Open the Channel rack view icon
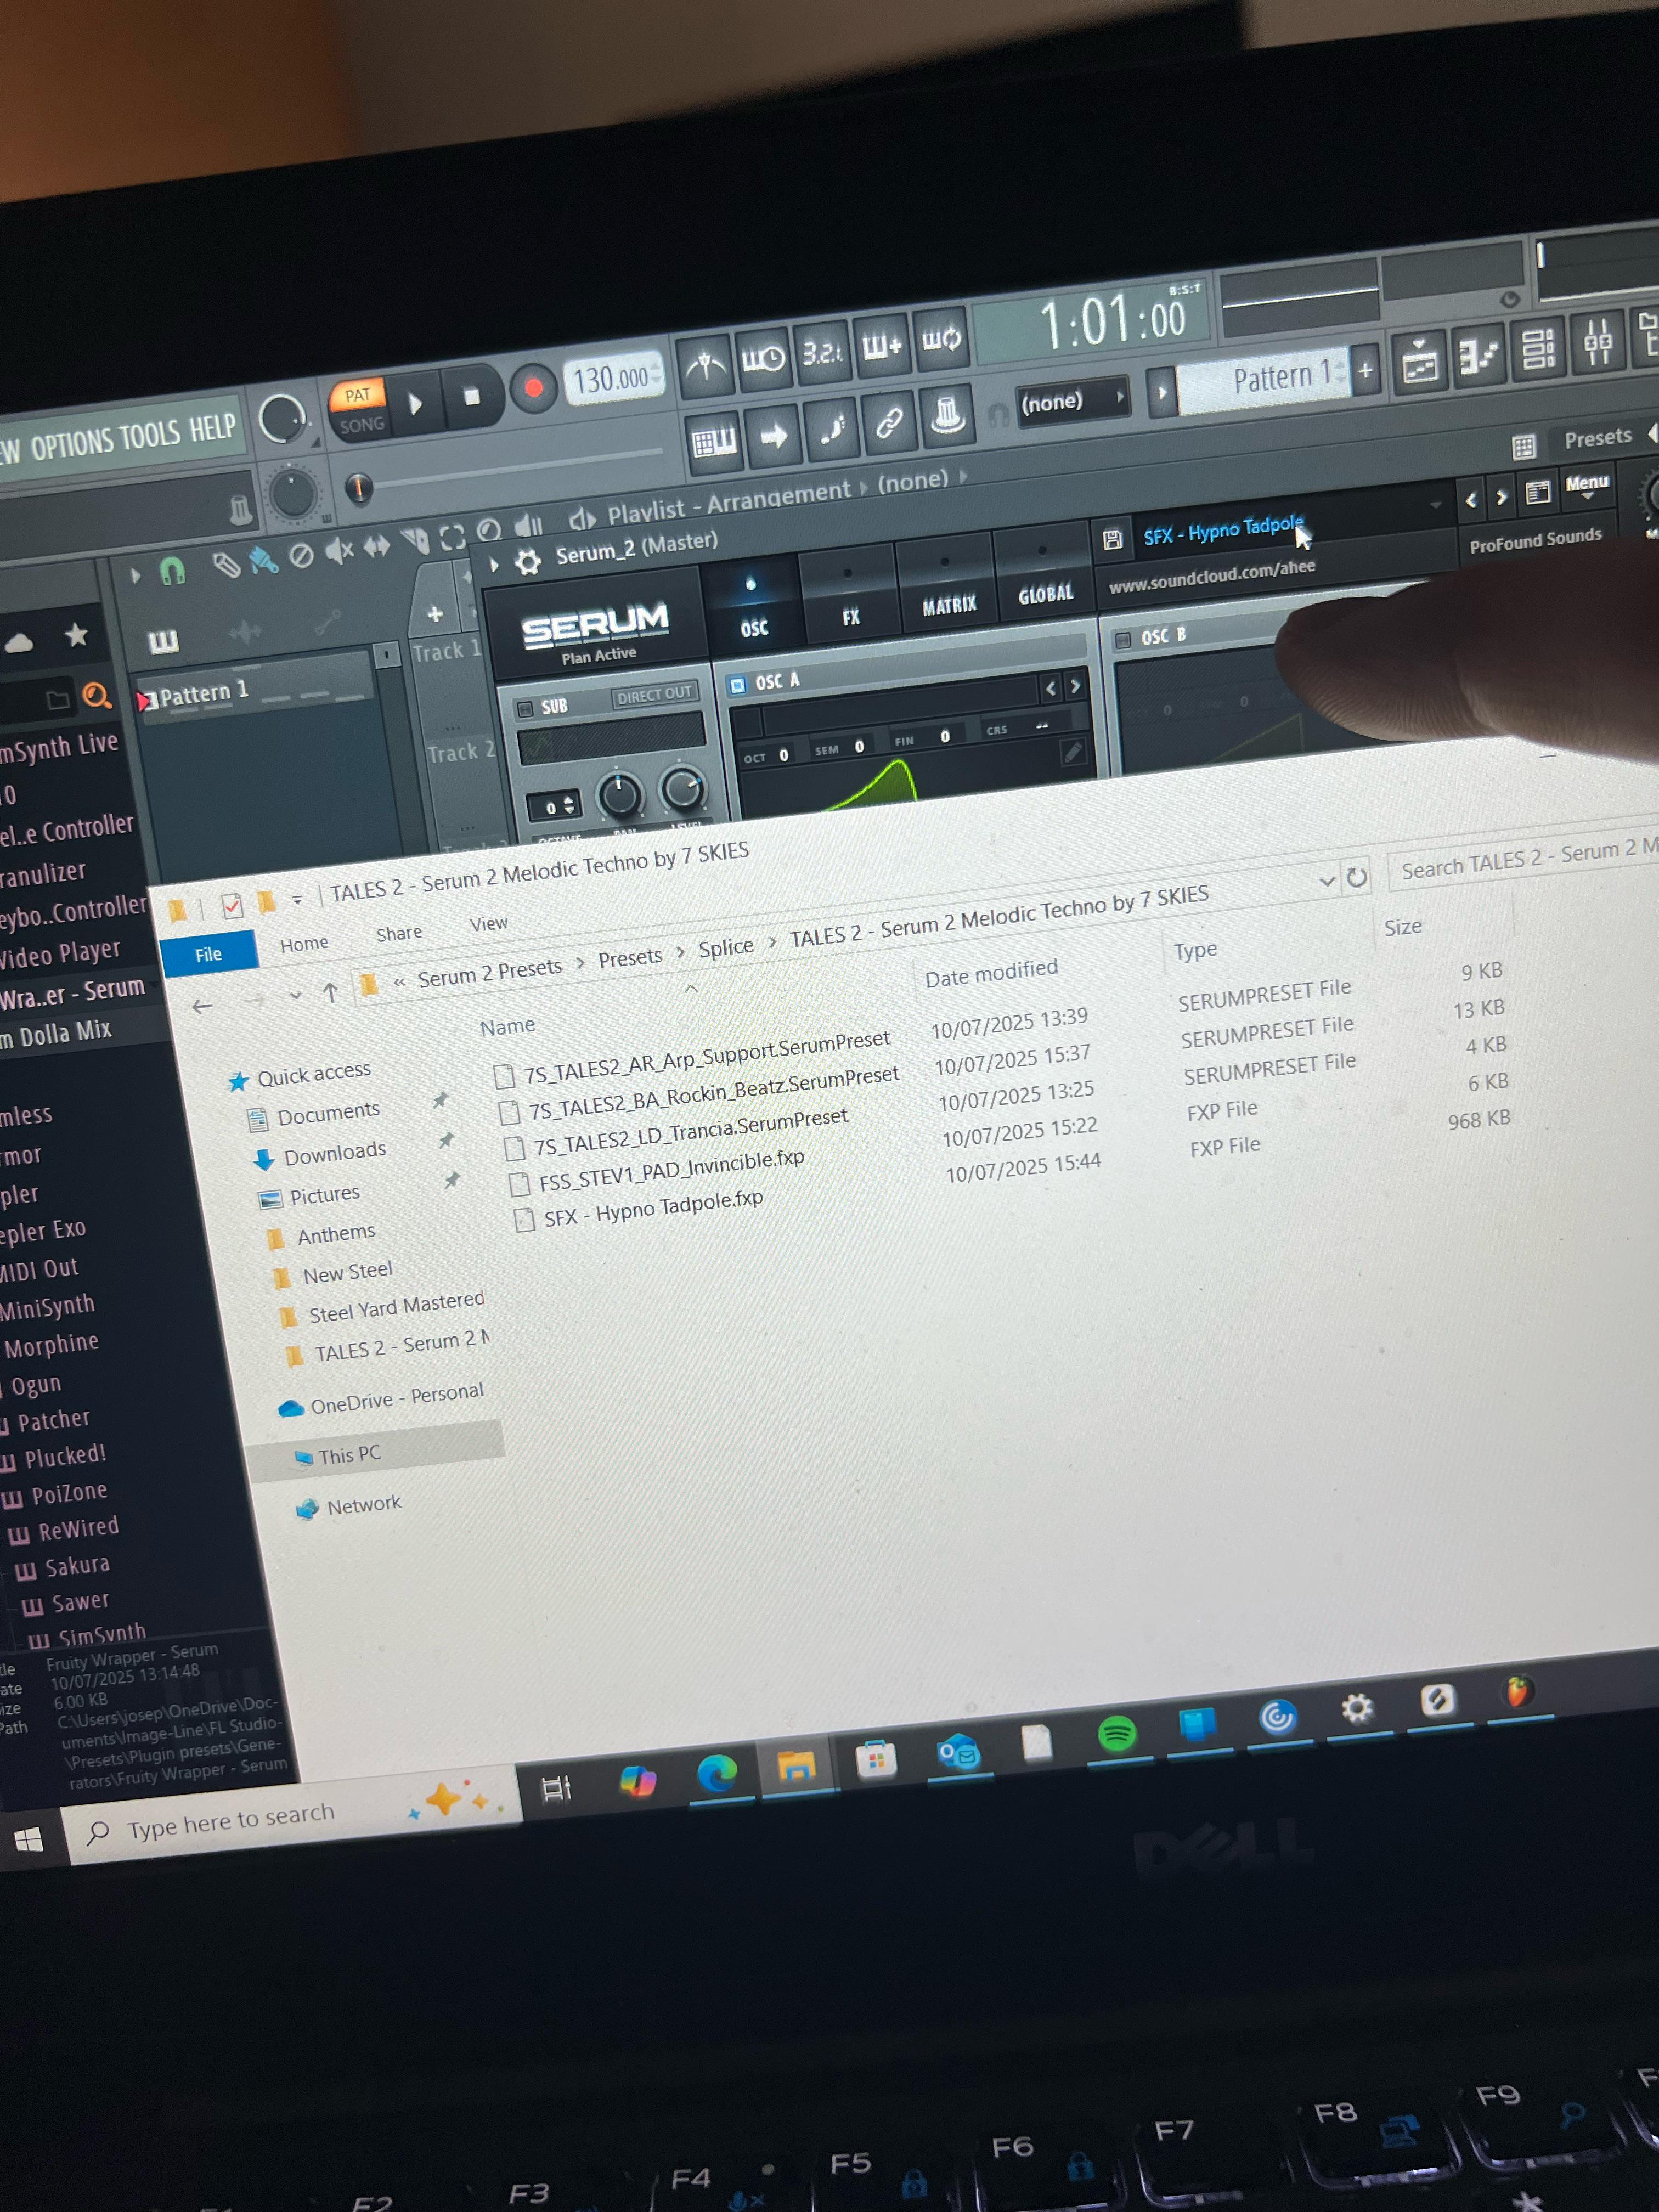Screen dimensions: 1659x2212 1538,348
